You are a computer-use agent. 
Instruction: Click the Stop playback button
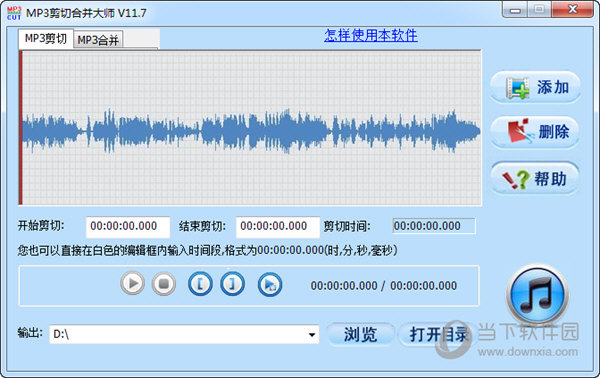click(x=164, y=284)
